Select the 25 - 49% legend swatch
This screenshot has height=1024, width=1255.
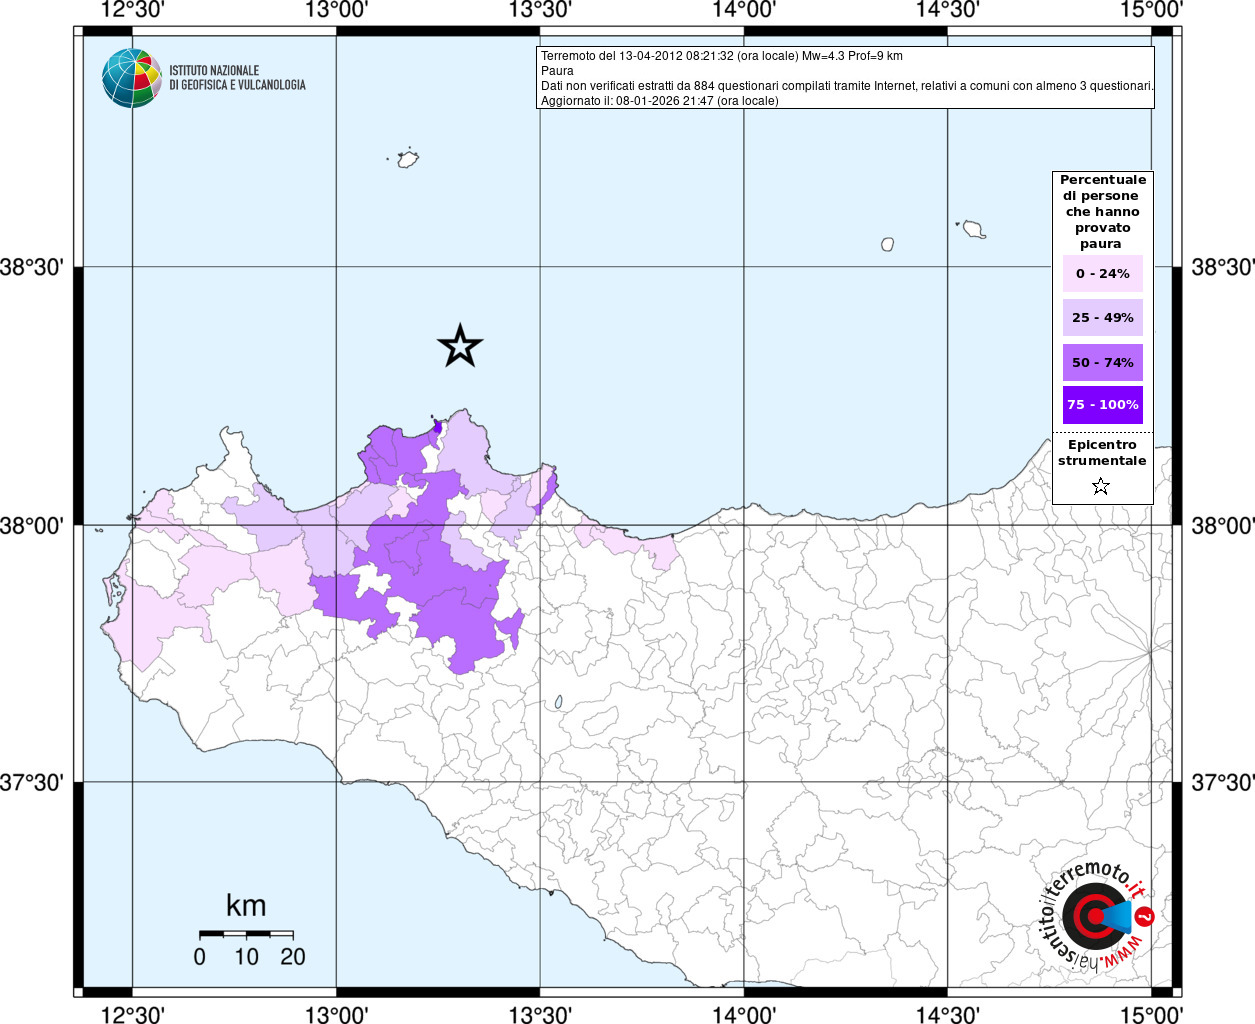pos(1102,317)
